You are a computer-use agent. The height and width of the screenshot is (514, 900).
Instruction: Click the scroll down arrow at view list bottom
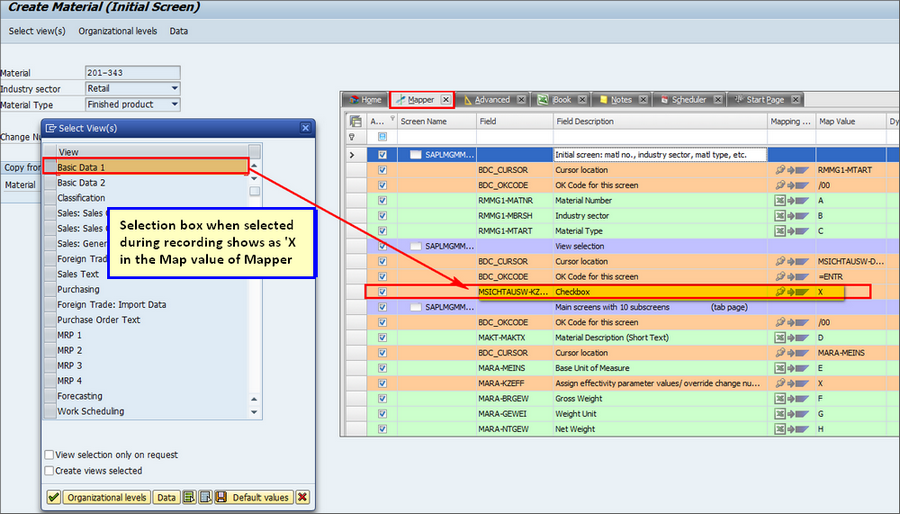tap(254, 412)
